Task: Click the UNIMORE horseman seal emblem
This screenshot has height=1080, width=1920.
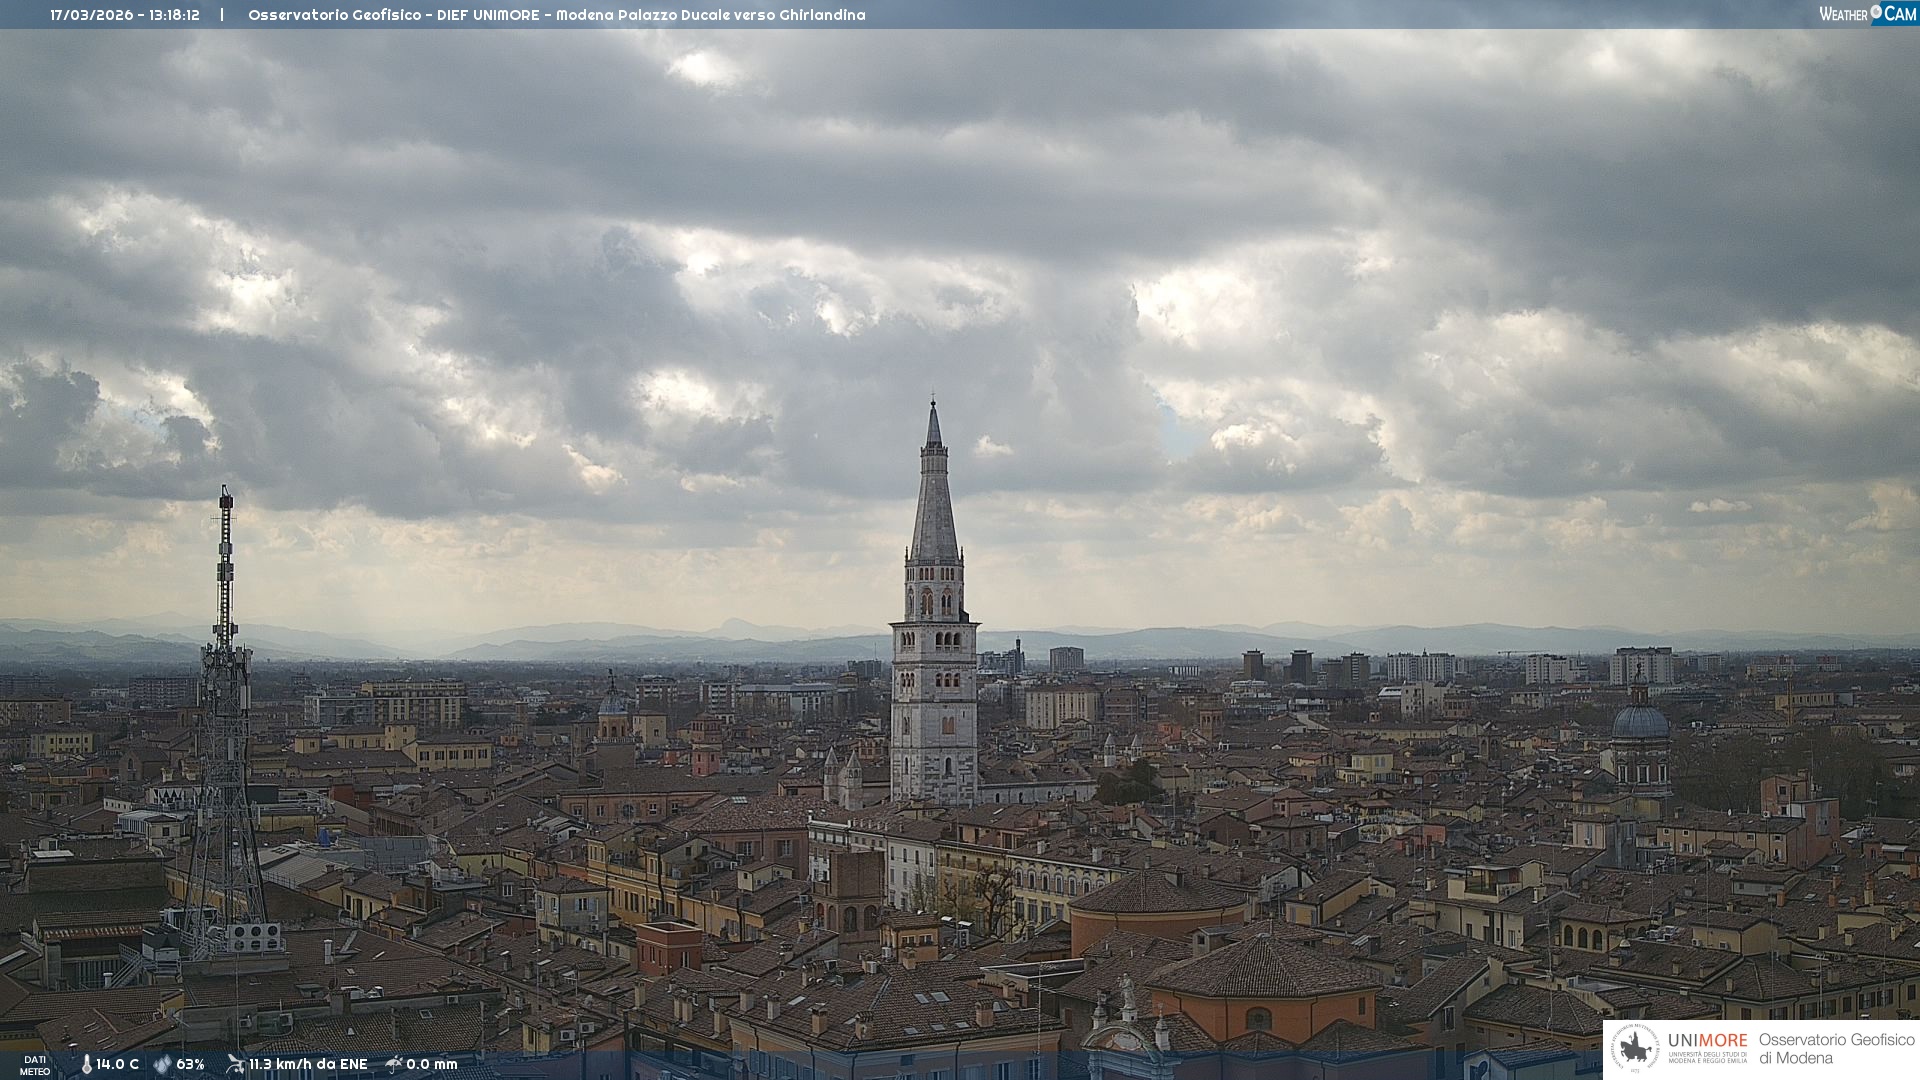Action: click(x=1635, y=1049)
